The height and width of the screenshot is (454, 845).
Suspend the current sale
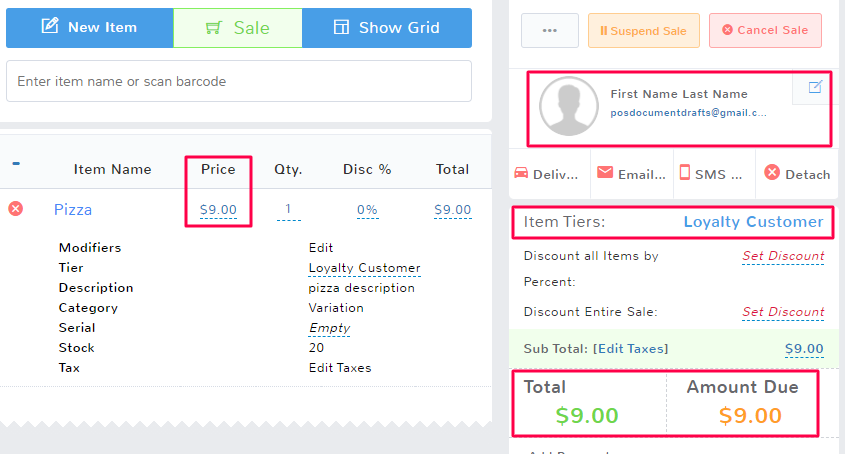[643, 30]
